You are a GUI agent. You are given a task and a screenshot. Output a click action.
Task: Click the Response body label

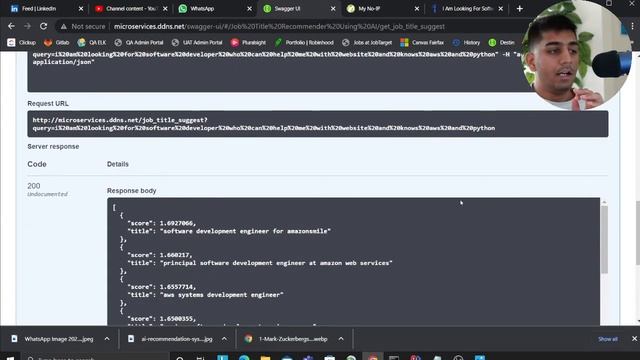pos(131,191)
